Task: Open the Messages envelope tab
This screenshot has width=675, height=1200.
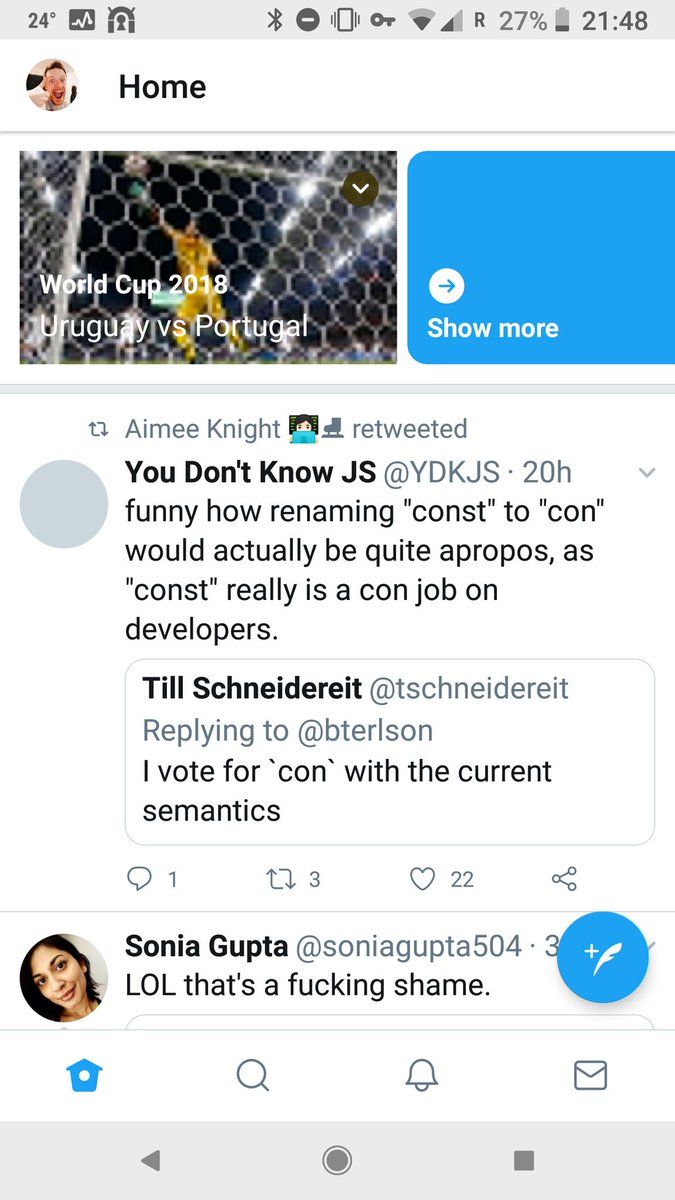Action: coord(590,1075)
